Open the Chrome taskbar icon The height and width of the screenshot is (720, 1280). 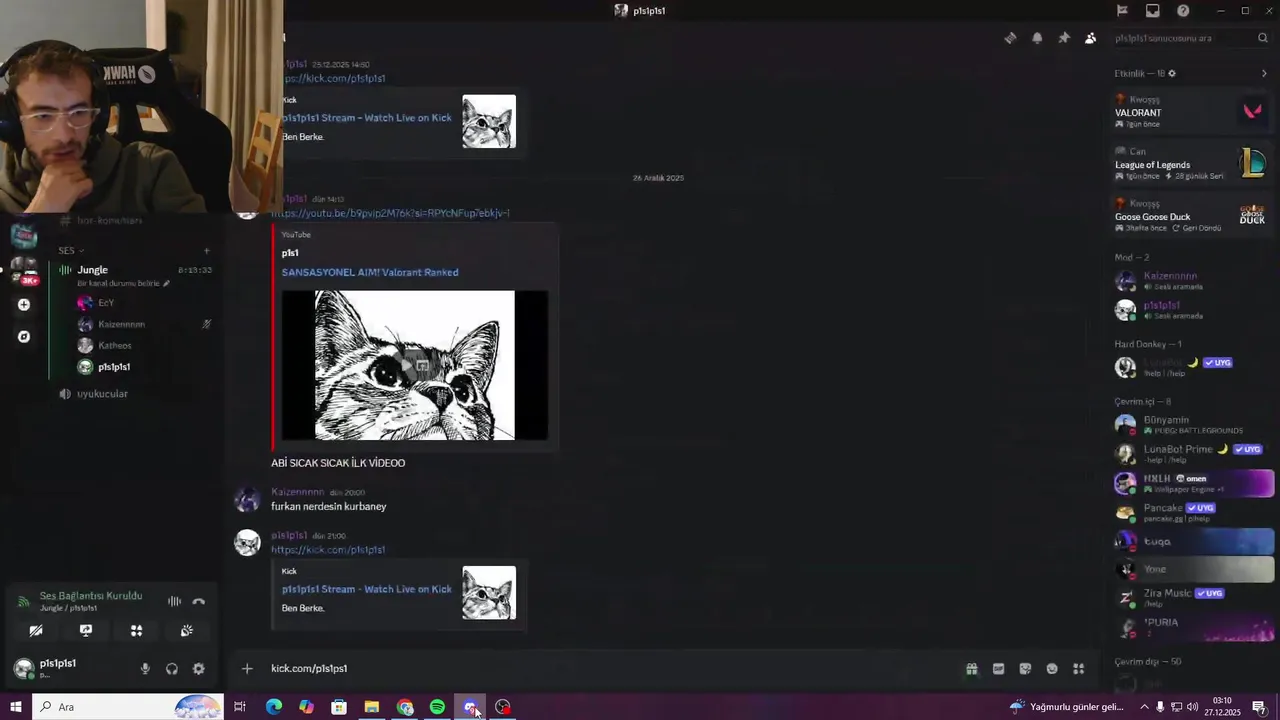click(405, 707)
